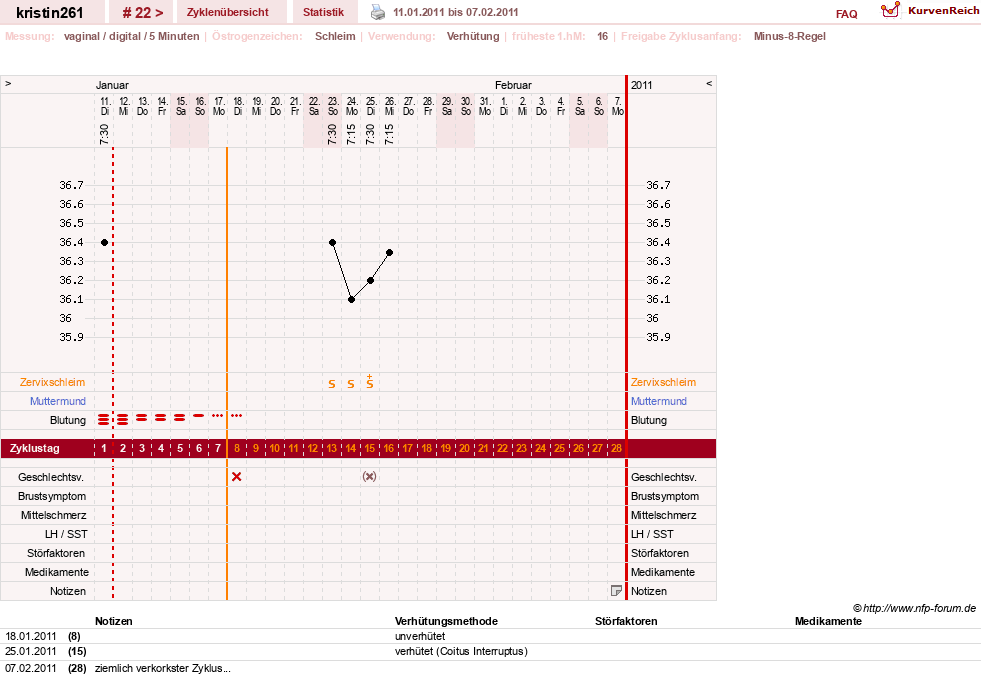
Task: Click the red X intercourse marker on day 8
Action: pos(236,477)
